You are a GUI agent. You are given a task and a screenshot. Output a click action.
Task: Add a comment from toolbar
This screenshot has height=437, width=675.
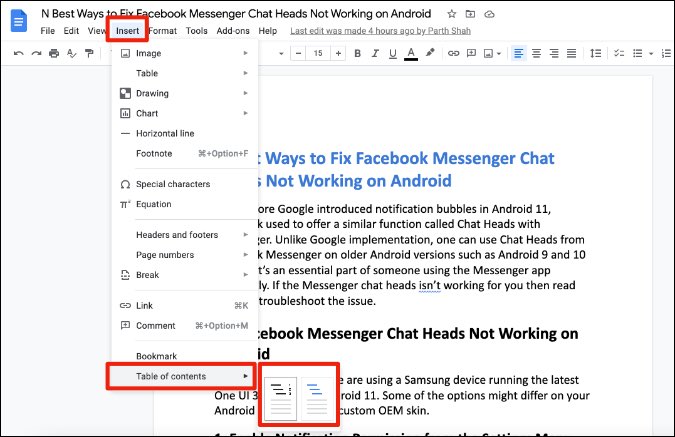[471, 53]
